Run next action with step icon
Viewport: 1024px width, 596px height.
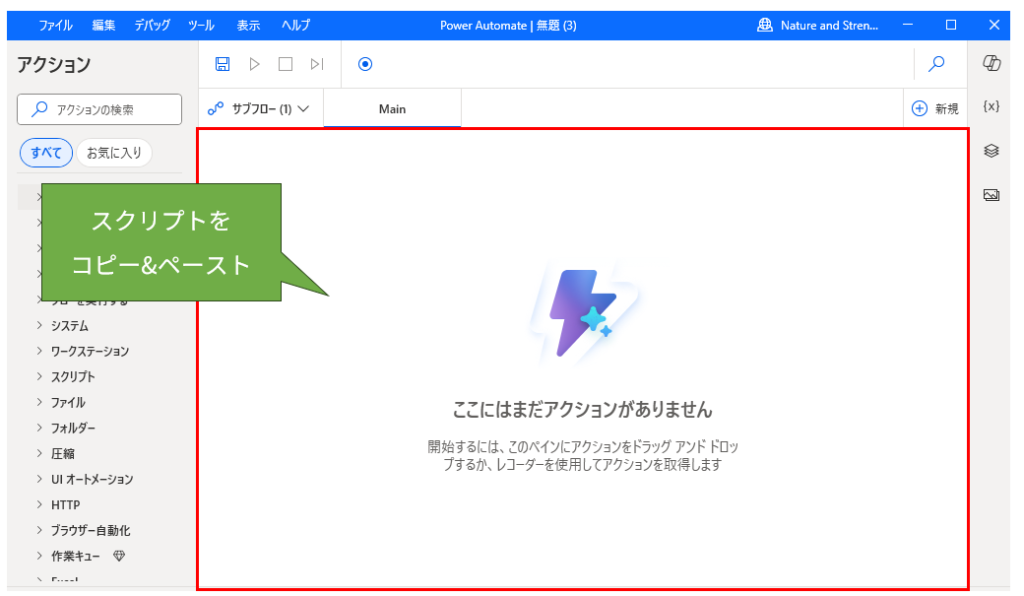click(316, 63)
